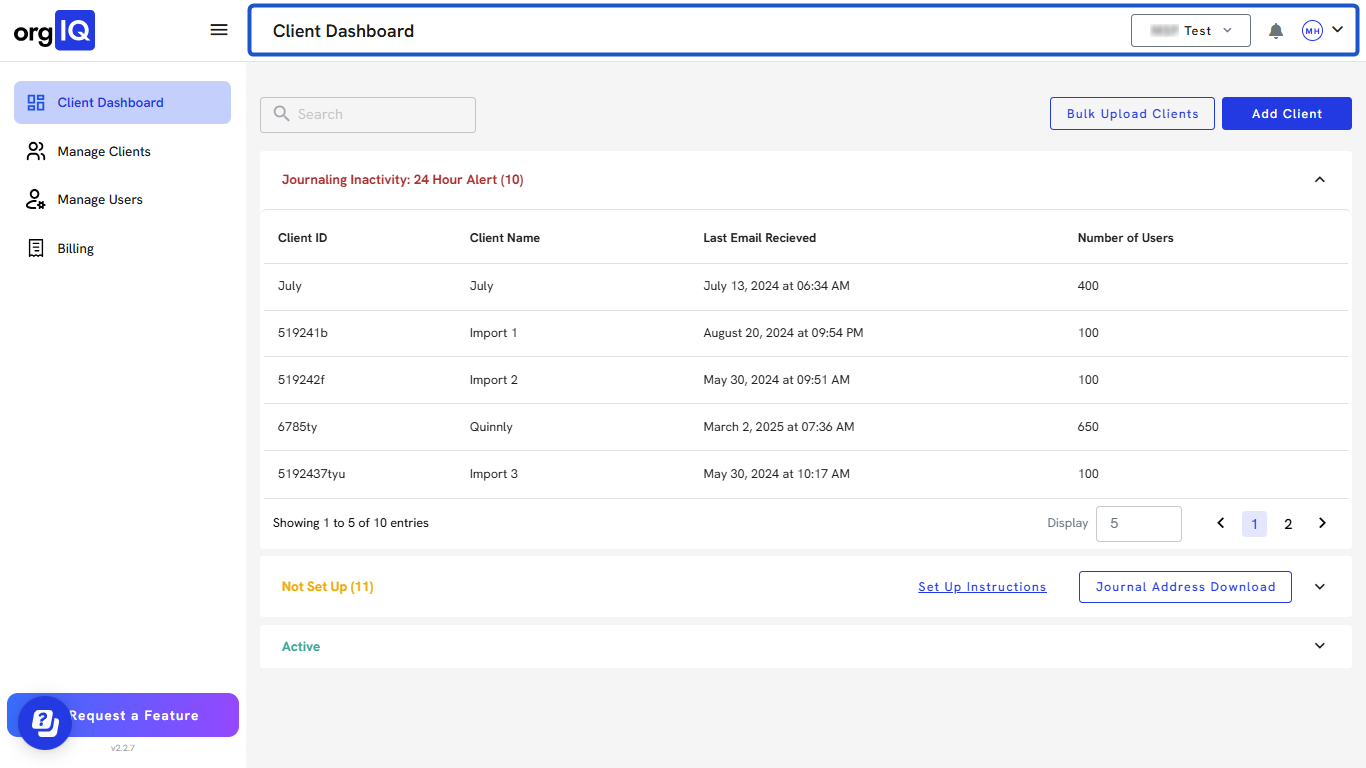The image size is (1366, 768).
Task: Open the user account menu chevron
Action: pos(1338,30)
